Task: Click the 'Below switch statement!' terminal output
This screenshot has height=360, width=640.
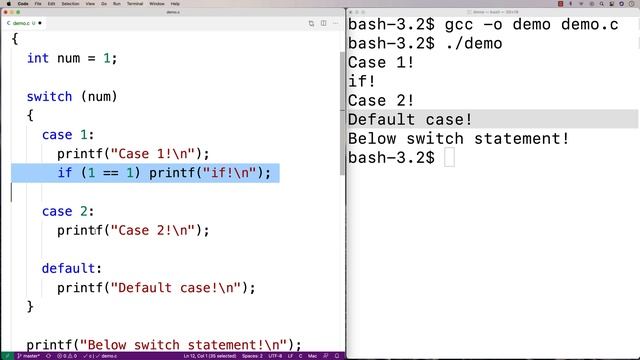Action: coord(458,139)
